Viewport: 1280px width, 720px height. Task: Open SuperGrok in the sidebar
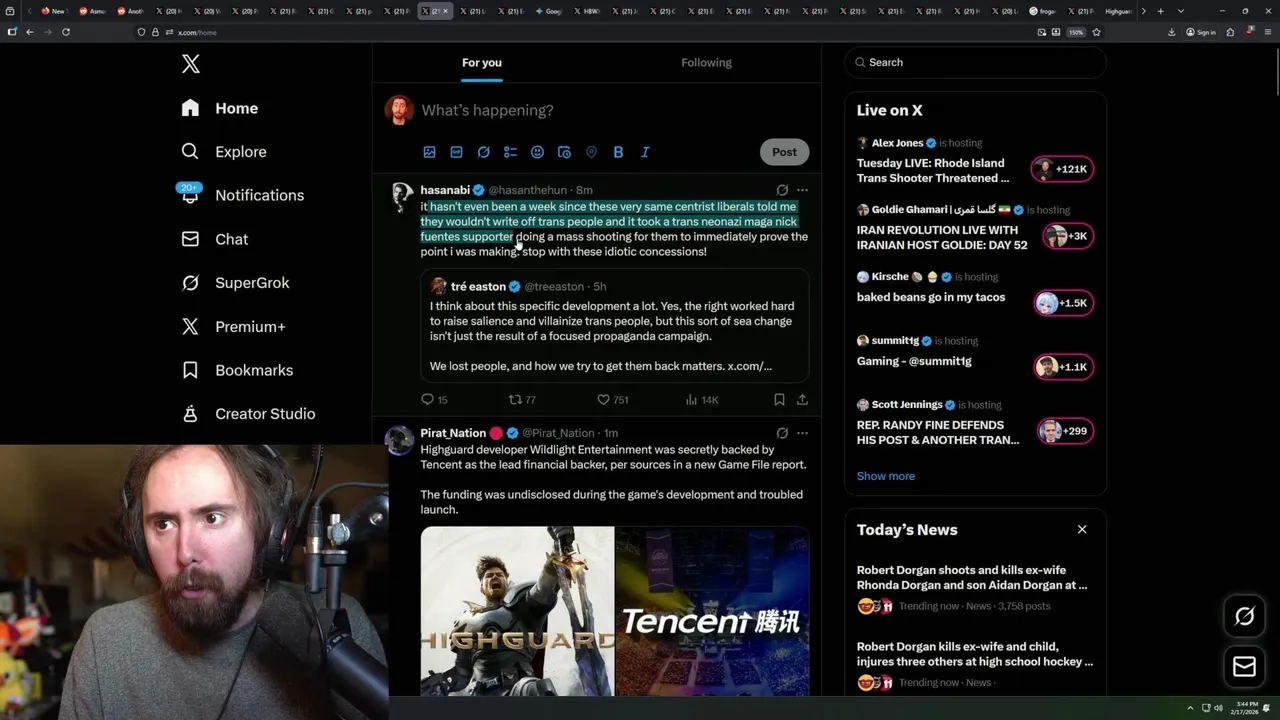[235, 283]
